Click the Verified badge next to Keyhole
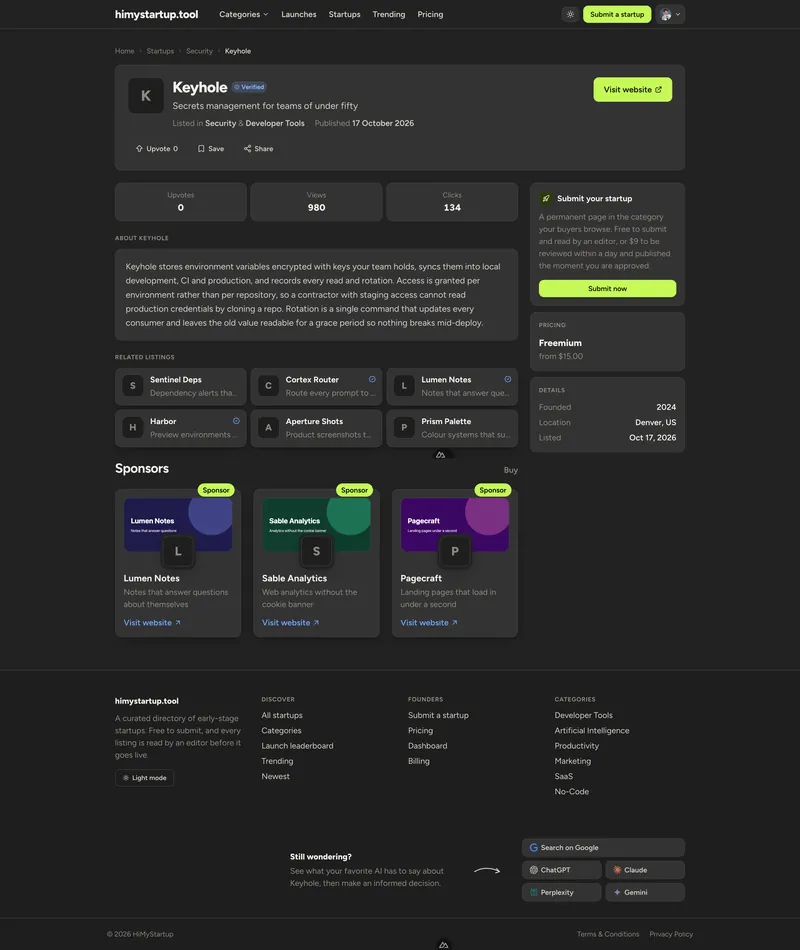Image resolution: width=800 pixels, height=950 pixels. pos(249,87)
